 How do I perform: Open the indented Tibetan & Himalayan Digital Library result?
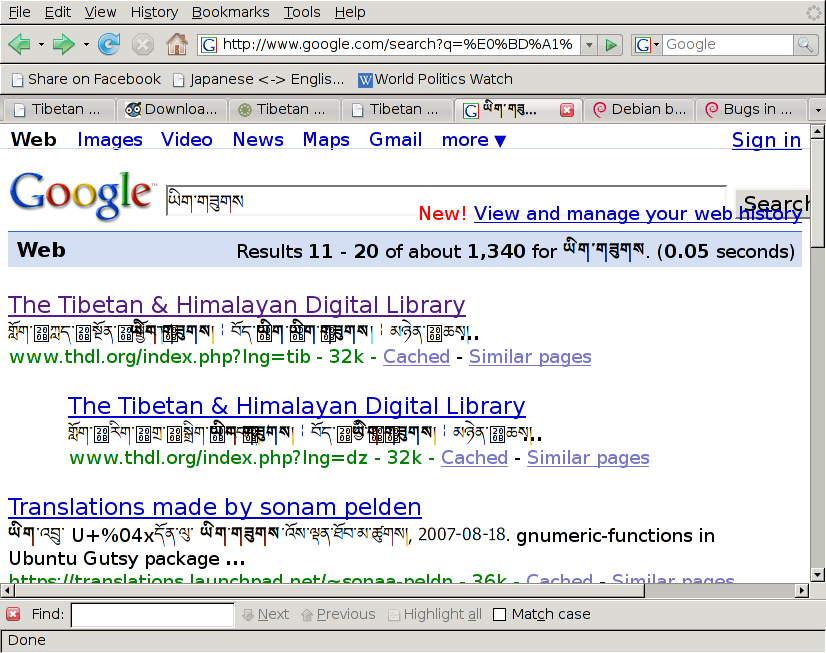(x=297, y=407)
